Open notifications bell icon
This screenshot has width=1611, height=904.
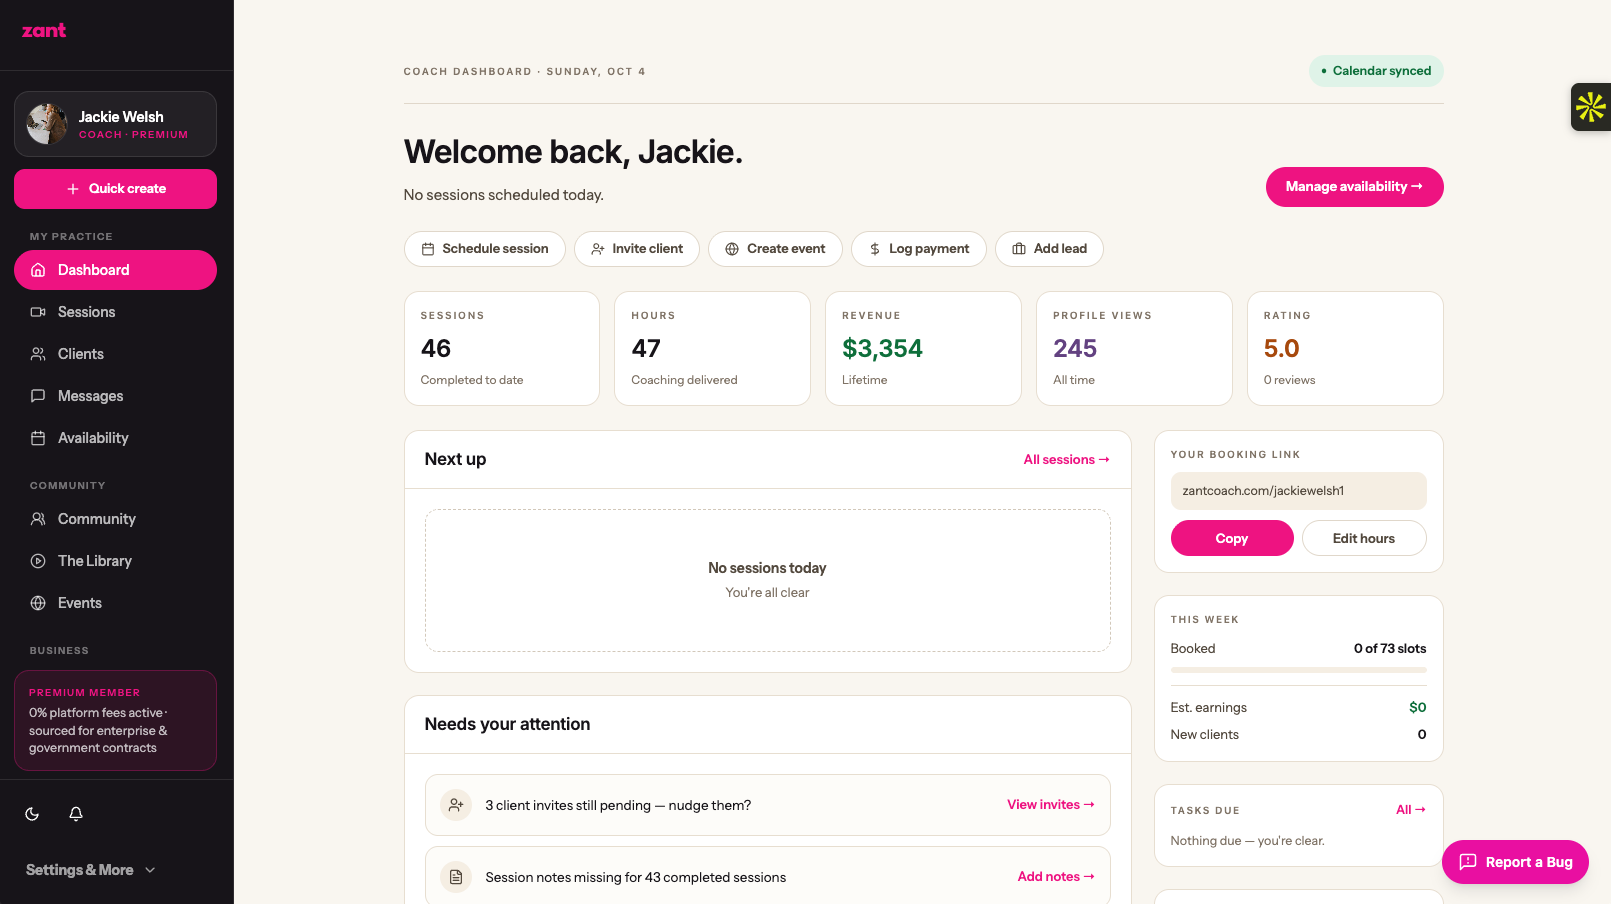coord(76,814)
